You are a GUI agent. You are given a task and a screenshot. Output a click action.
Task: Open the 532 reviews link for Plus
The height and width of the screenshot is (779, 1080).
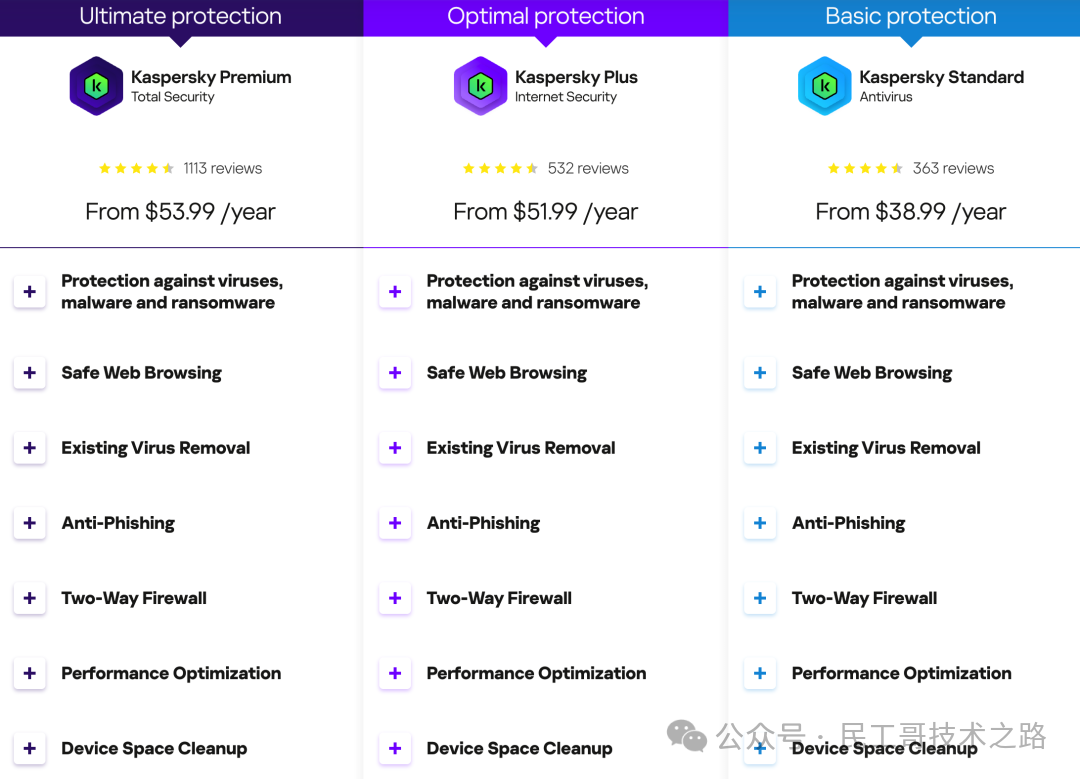coord(588,168)
